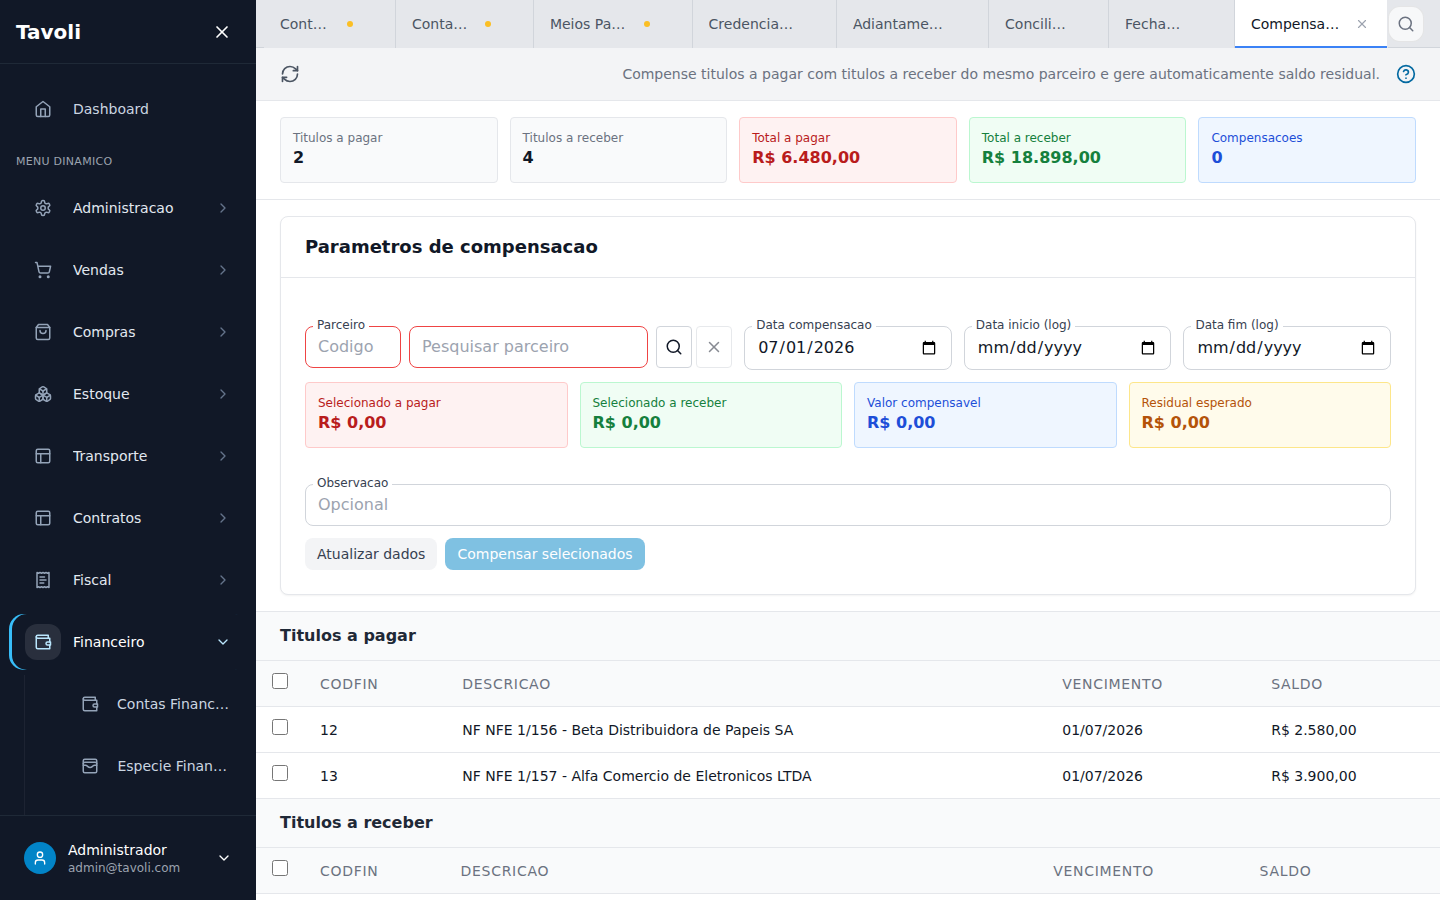Click the Total a receber R$ 18.898,00 card
Viewport: 1440px width, 900px height.
1077,150
